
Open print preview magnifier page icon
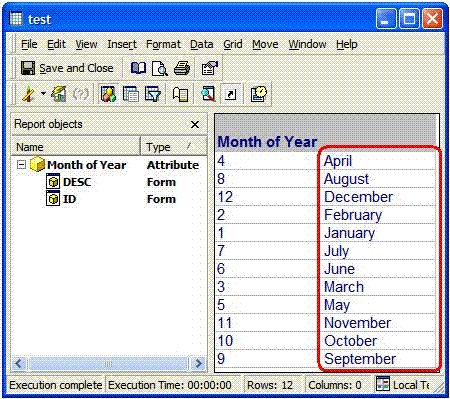(x=159, y=68)
